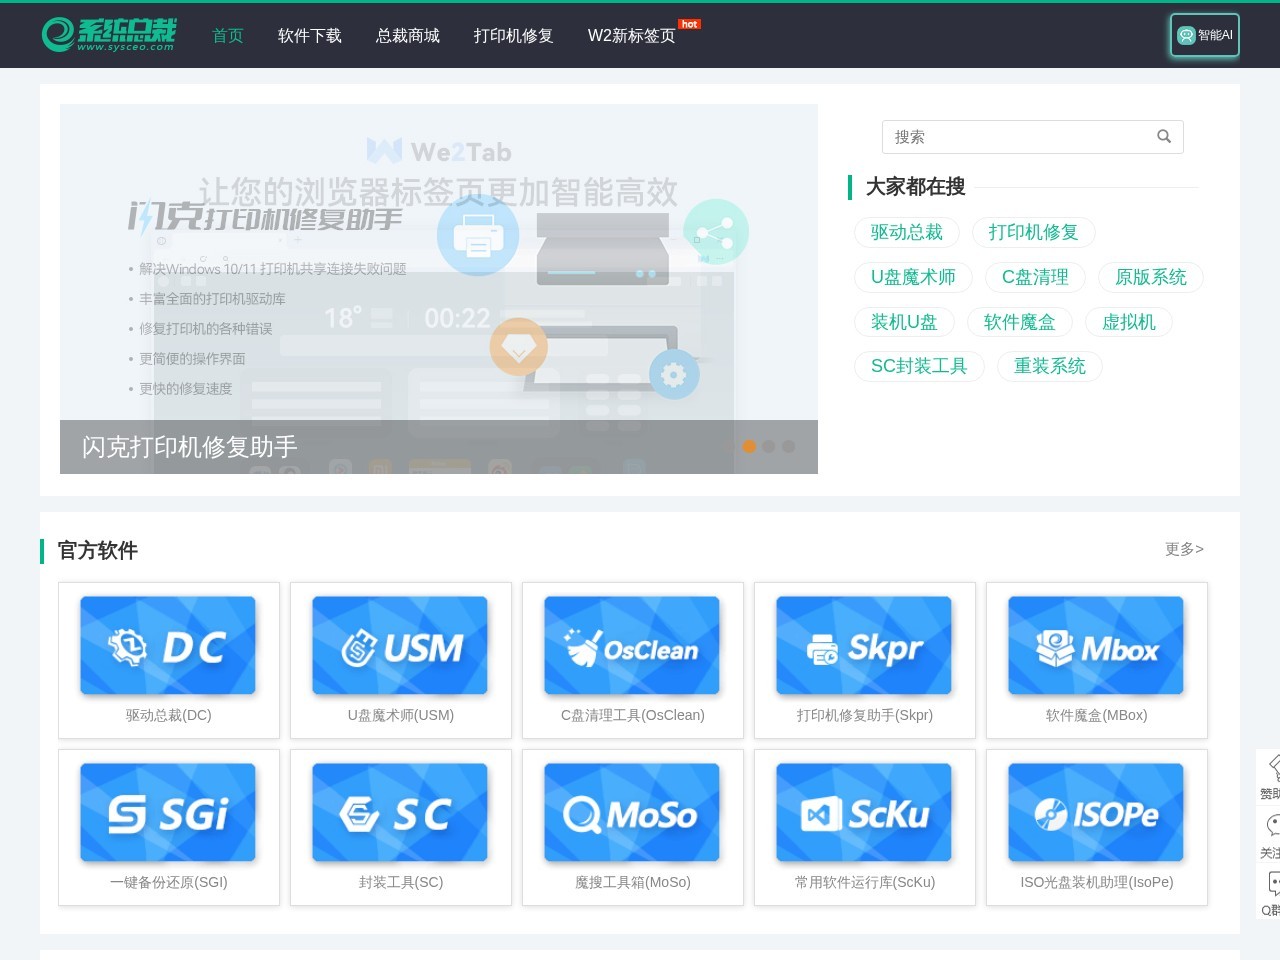
Task: Select the 装机U盘 hot search tag
Action: (904, 322)
